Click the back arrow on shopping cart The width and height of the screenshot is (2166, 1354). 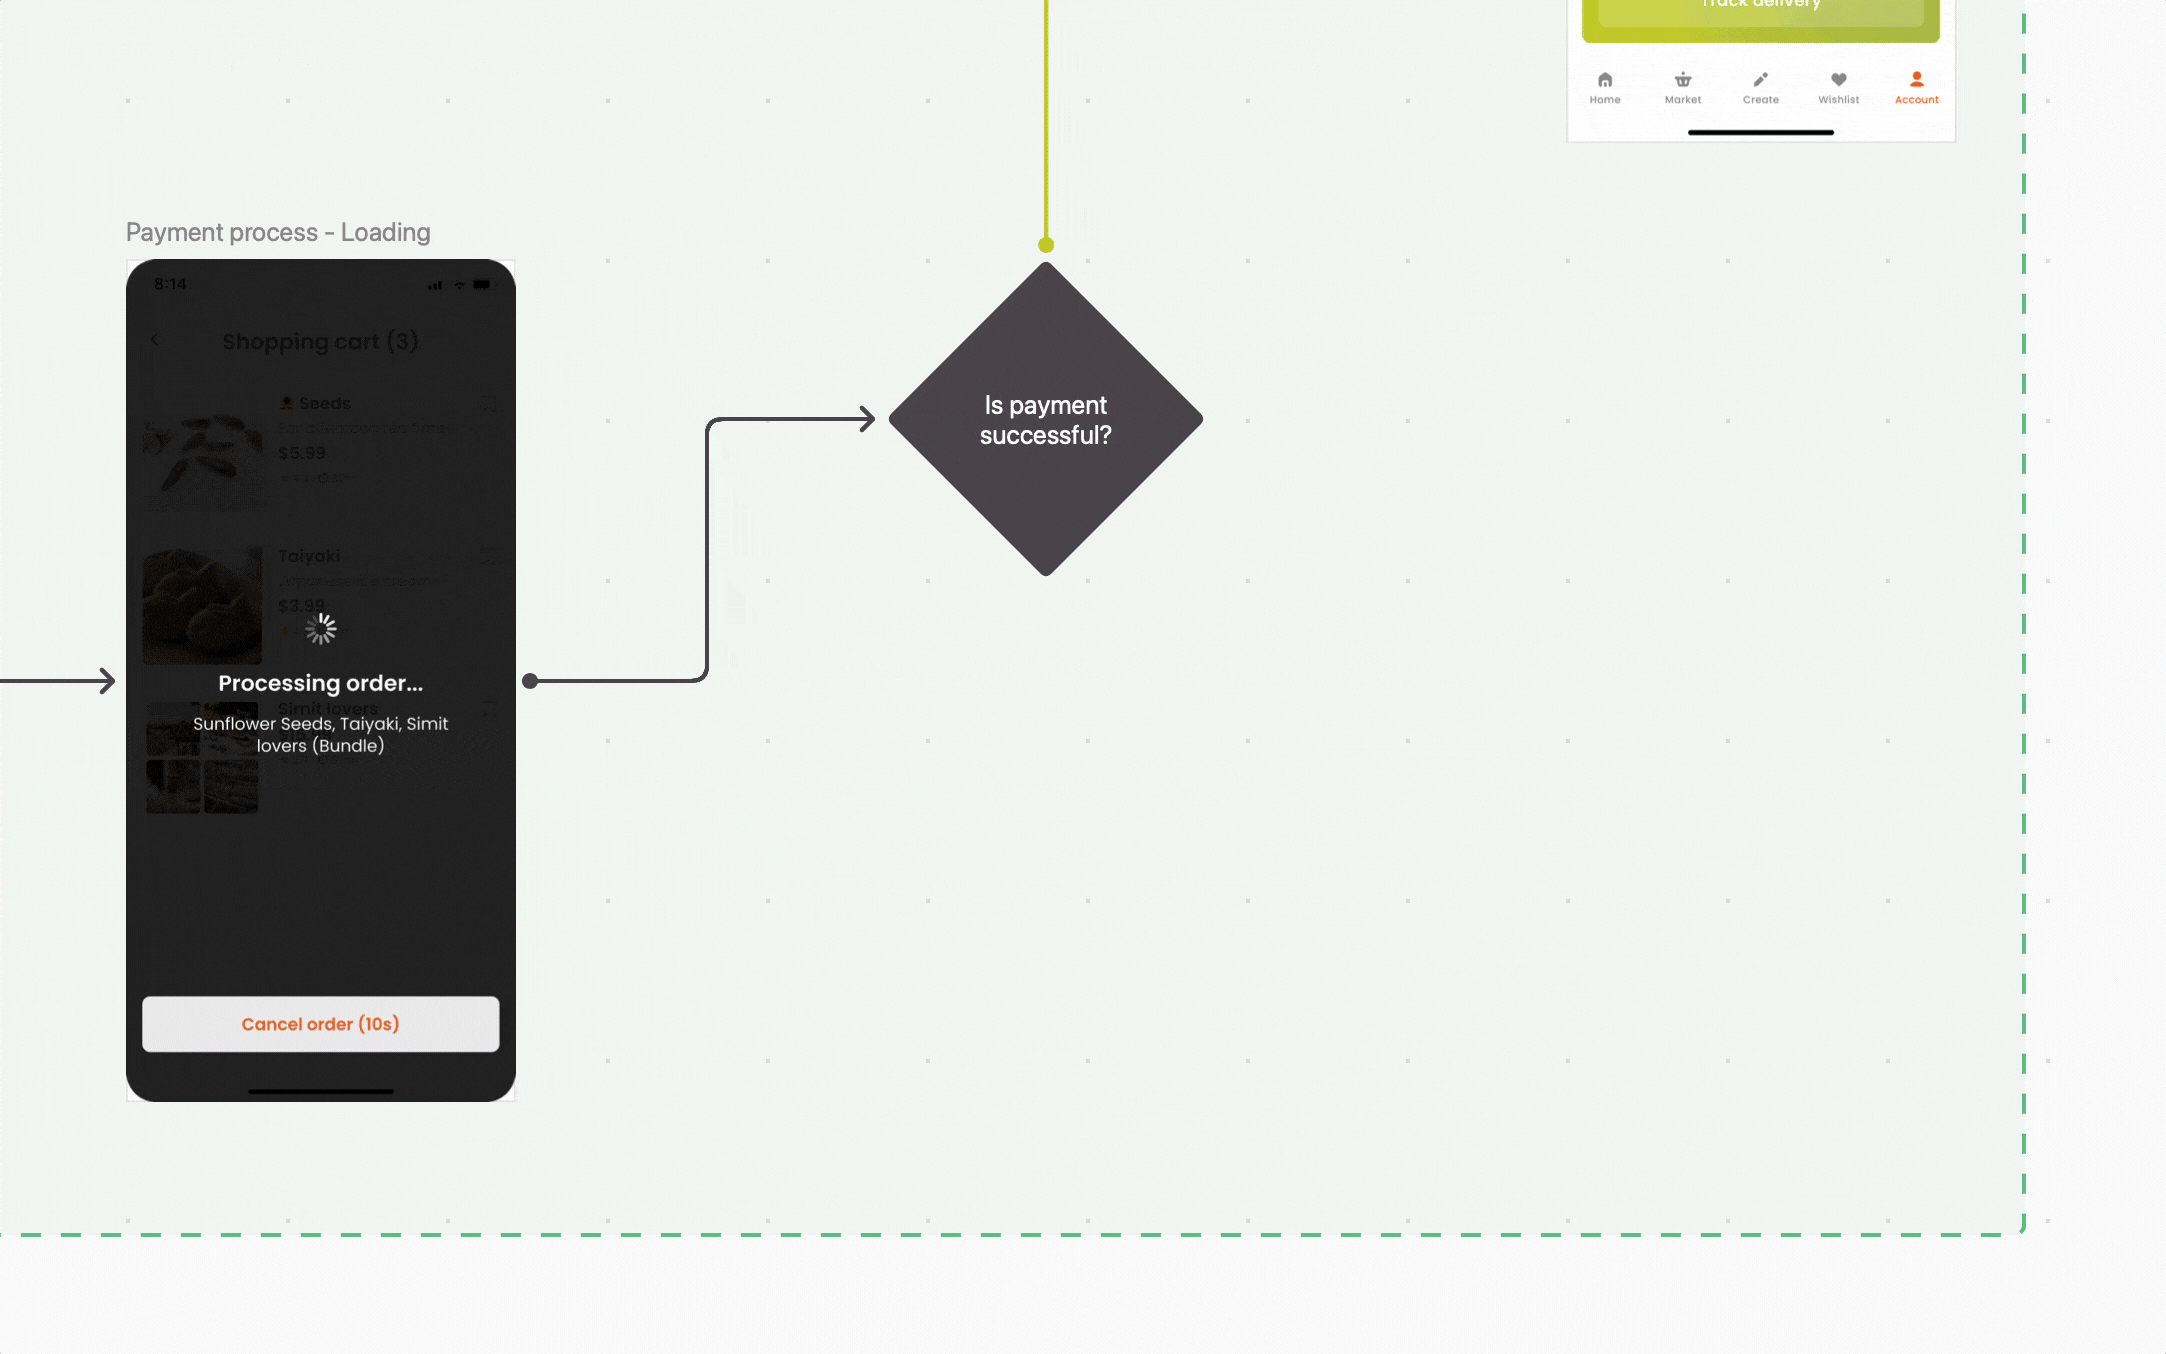(x=153, y=342)
